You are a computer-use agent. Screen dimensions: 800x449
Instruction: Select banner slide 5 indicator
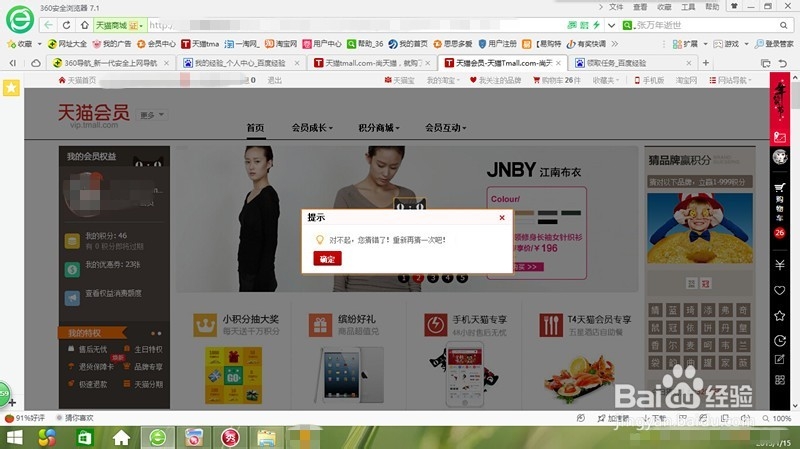[x=462, y=278]
